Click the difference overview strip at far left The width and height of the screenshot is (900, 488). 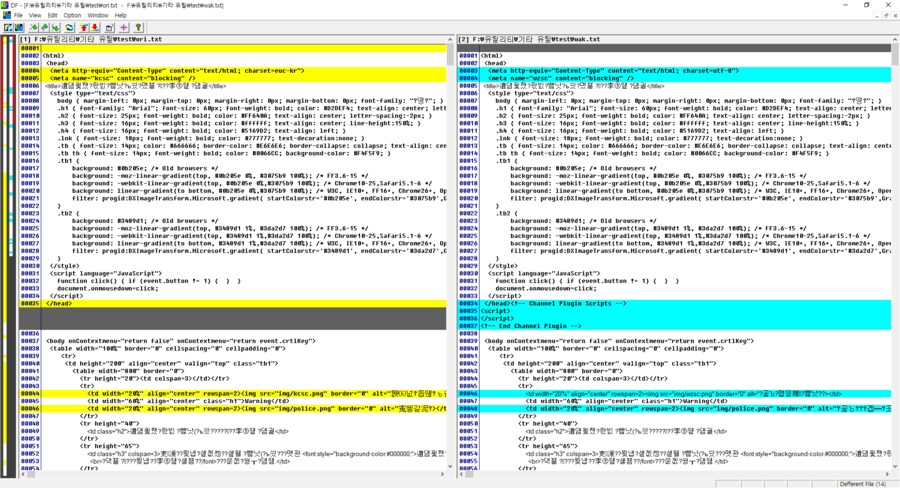pyautogui.click(x=9, y=256)
